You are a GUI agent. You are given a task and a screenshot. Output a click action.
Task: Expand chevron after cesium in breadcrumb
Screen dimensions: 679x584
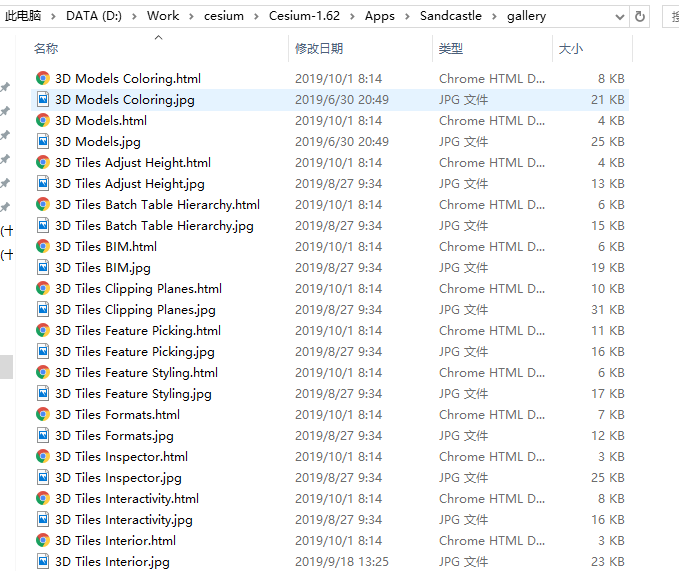coord(256,16)
